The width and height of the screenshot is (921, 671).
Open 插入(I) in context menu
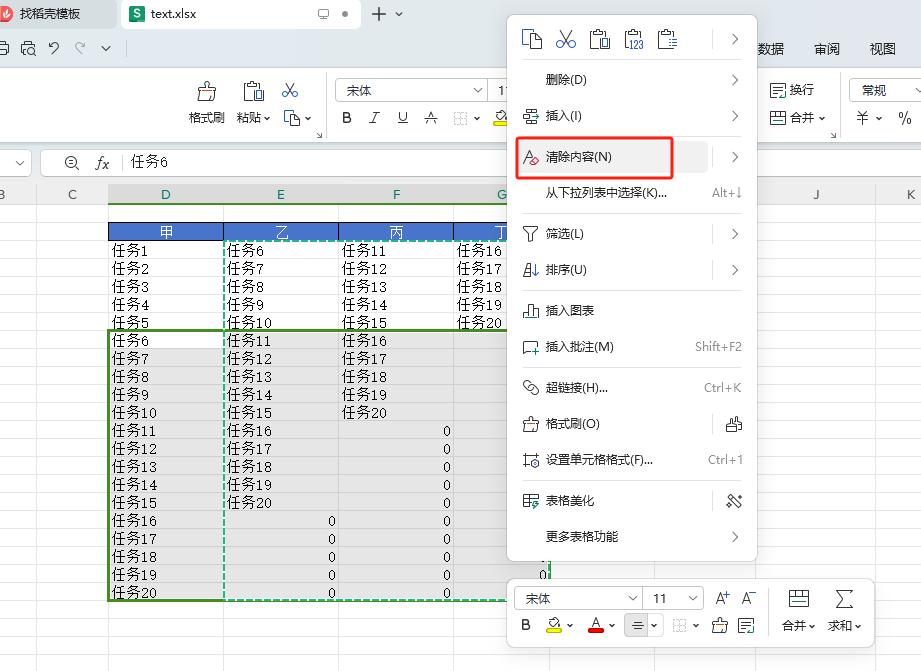[x=631, y=116]
